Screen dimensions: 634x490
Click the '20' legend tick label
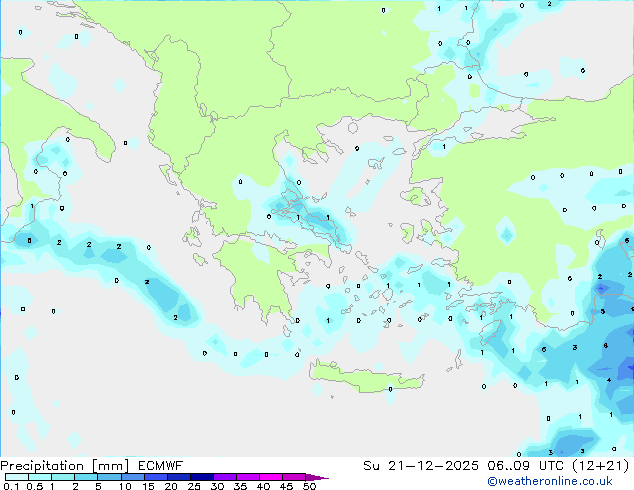171,486
